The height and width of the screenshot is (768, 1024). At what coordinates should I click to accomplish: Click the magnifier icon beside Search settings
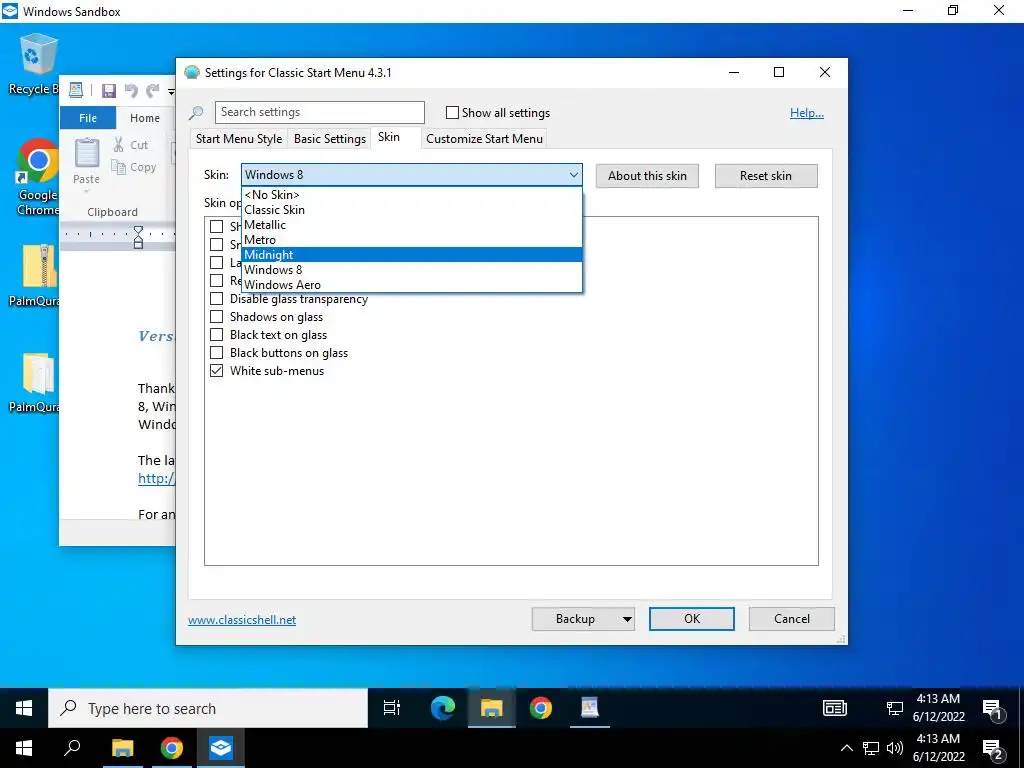[x=196, y=112]
